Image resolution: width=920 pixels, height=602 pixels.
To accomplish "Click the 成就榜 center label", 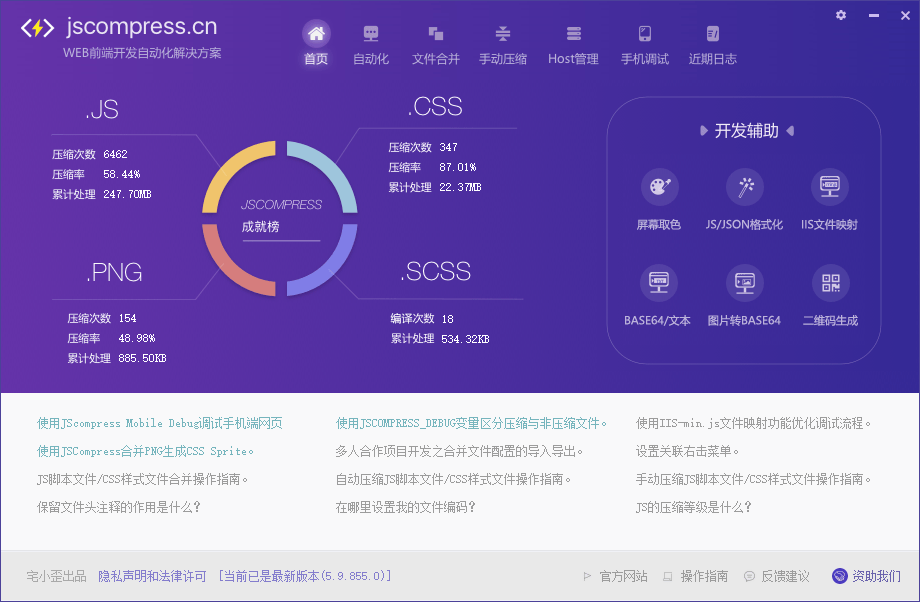I will click(261, 226).
